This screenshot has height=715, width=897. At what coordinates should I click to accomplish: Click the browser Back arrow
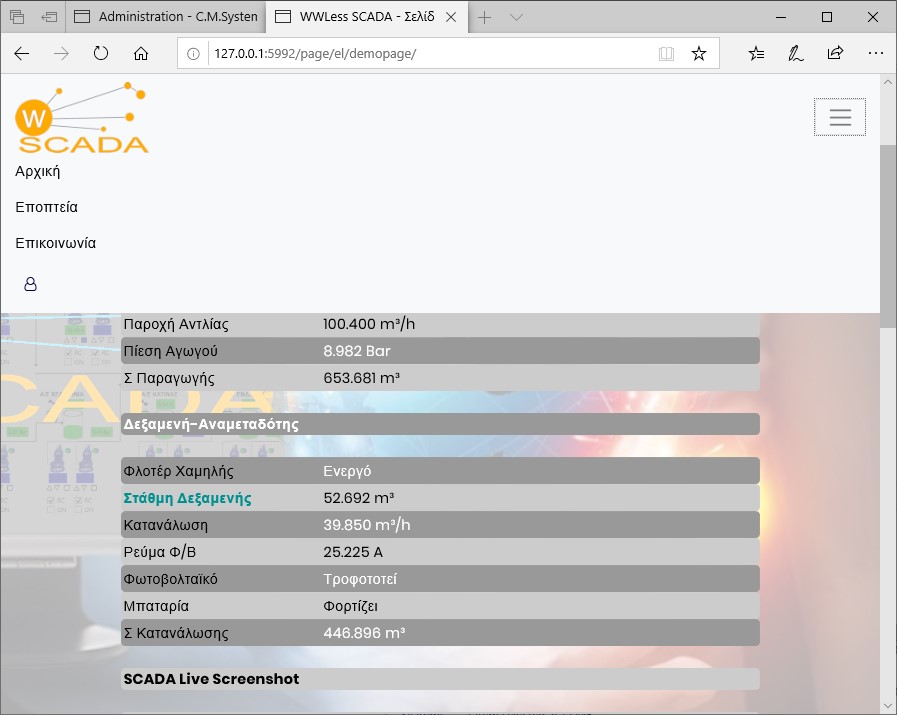tap(22, 54)
